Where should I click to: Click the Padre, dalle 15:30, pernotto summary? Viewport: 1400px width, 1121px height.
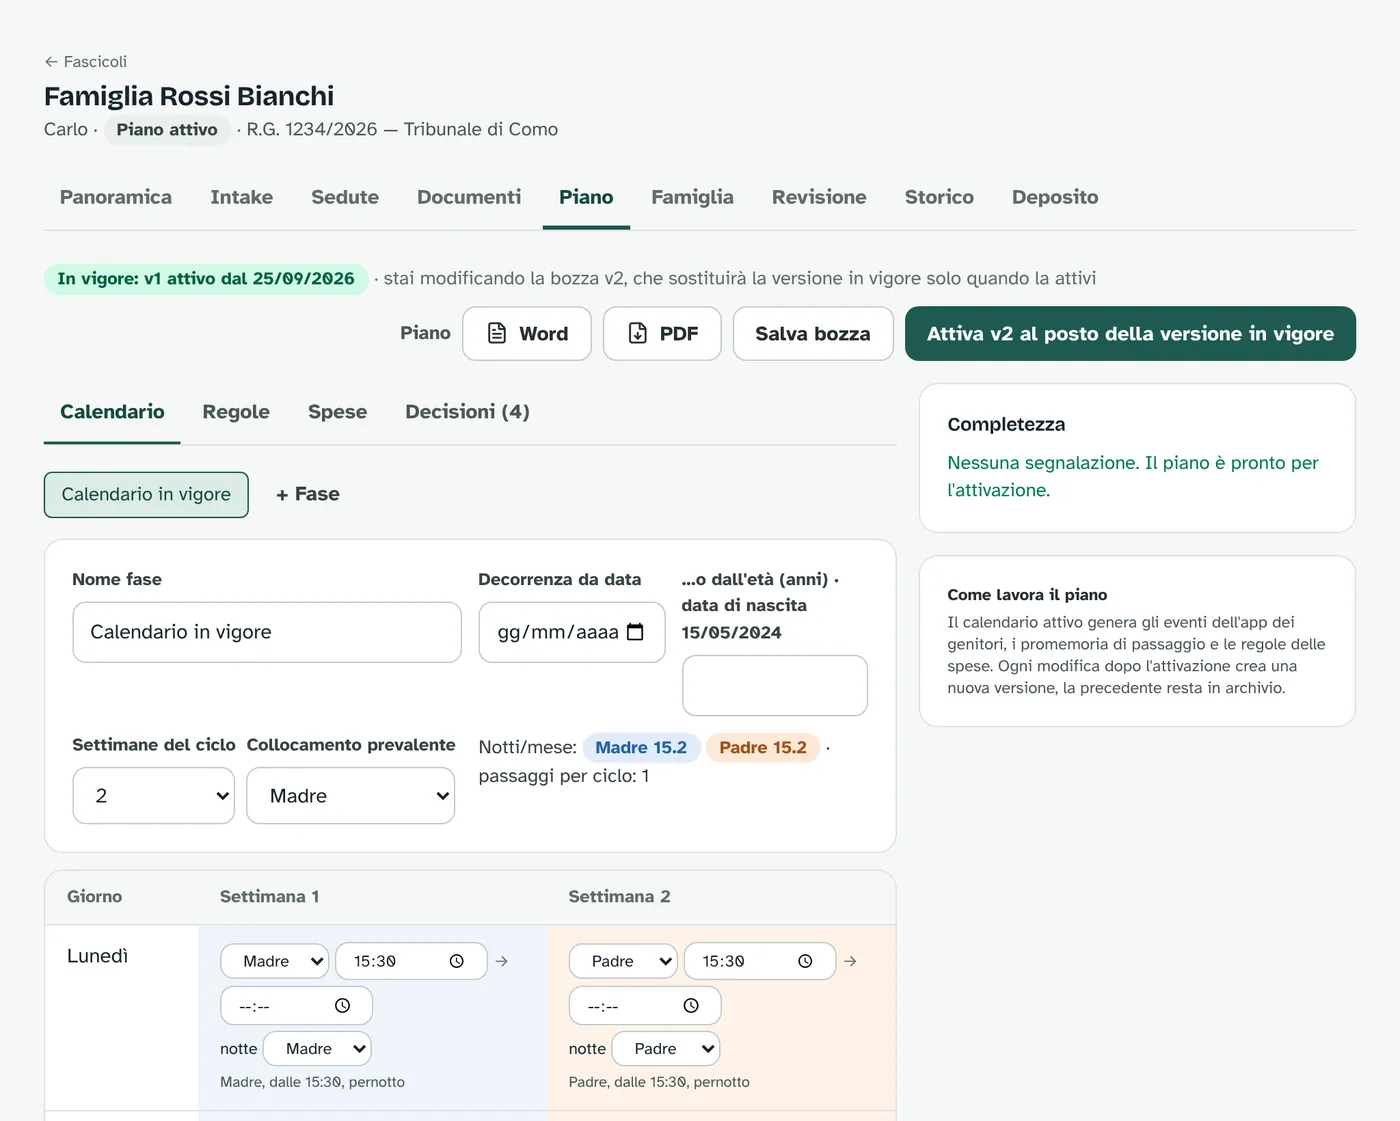tap(659, 1082)
